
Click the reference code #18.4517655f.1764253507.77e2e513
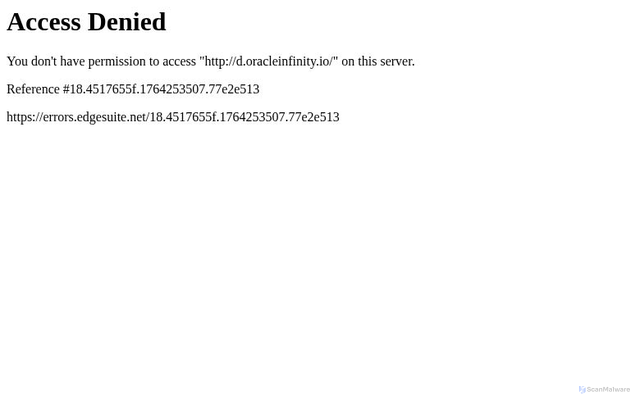point(161,89)
